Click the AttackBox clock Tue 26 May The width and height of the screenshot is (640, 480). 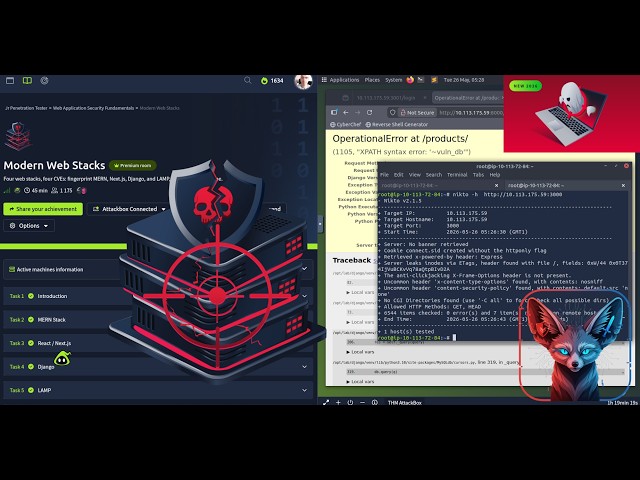point(464,80)
